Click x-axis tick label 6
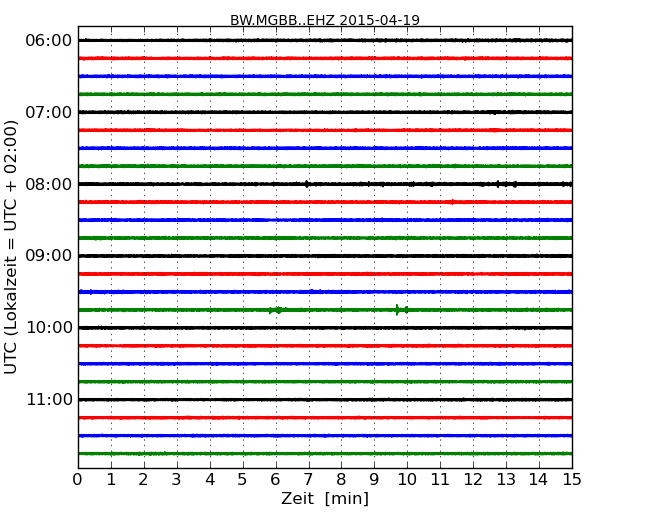 point(275,480)
